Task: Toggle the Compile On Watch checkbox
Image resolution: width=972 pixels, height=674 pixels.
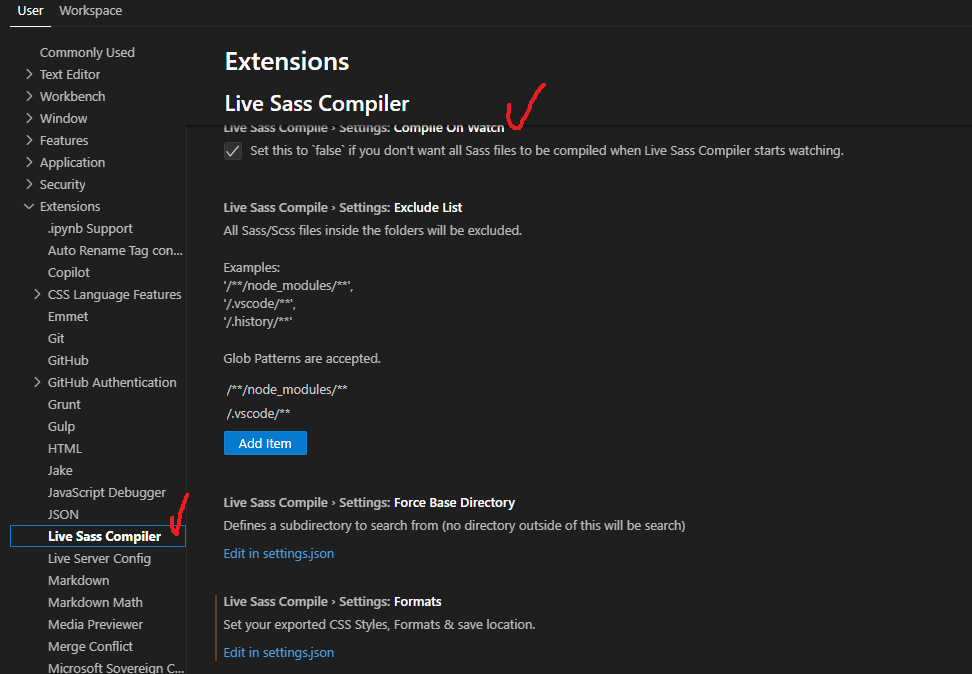Action: 233,151
